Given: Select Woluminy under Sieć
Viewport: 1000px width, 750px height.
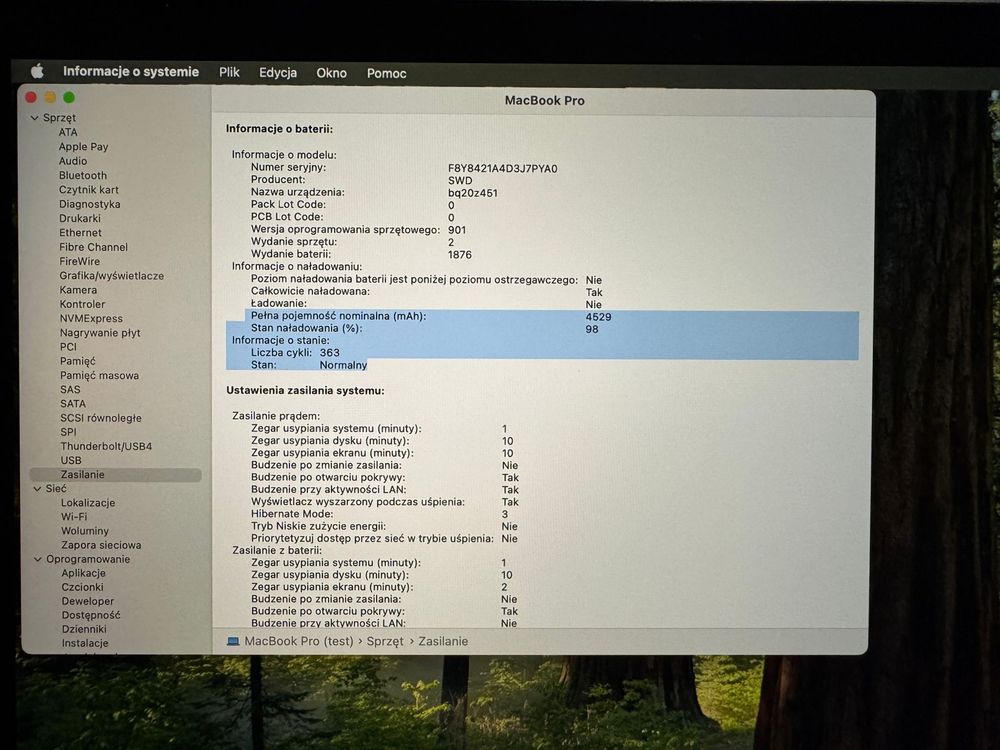Looking at the screenshot, I should click(85, 531).
